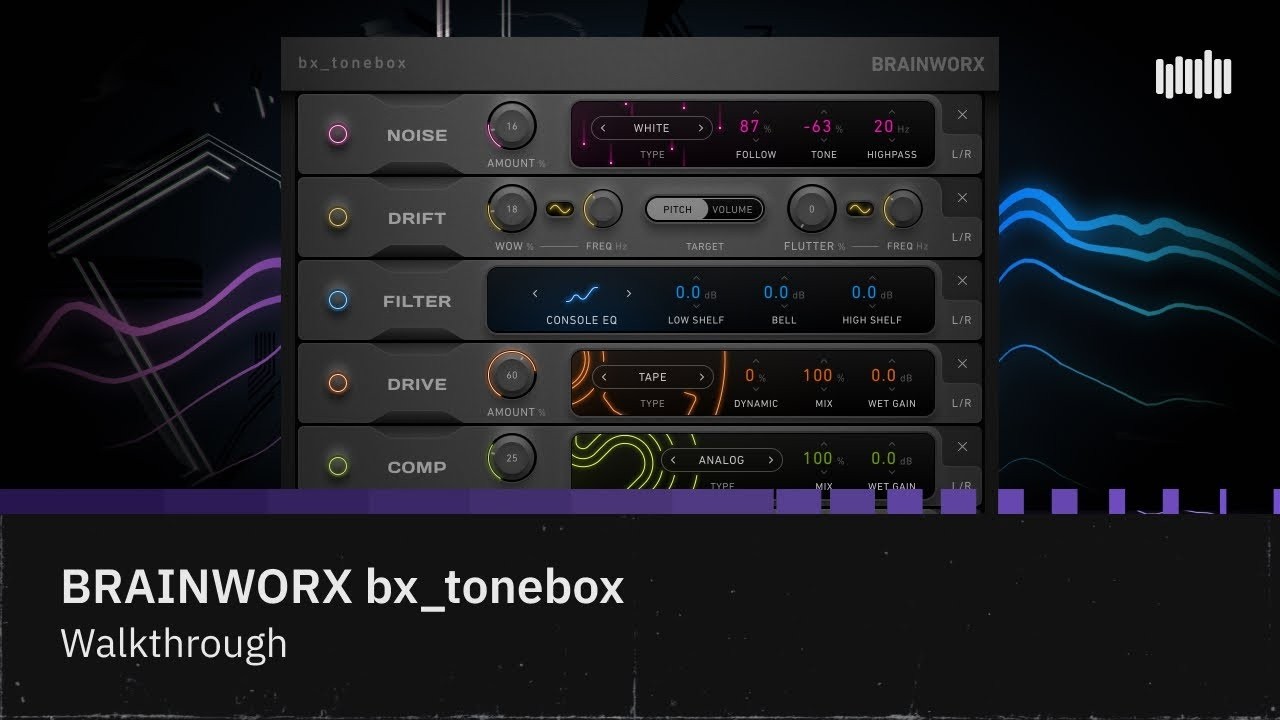The height and width of the screenshot is (720, 1280).
Task: Click the Bell 0.0 dB value
Action: [x=777, y=293]
